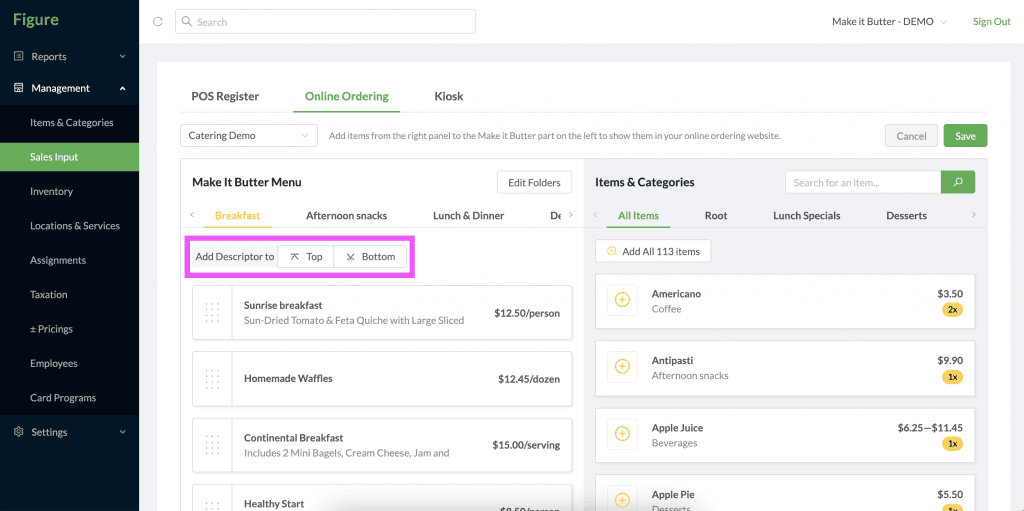Add Antipasti using the plus icon
This screenshot has height=511, width=1024.
622,367
